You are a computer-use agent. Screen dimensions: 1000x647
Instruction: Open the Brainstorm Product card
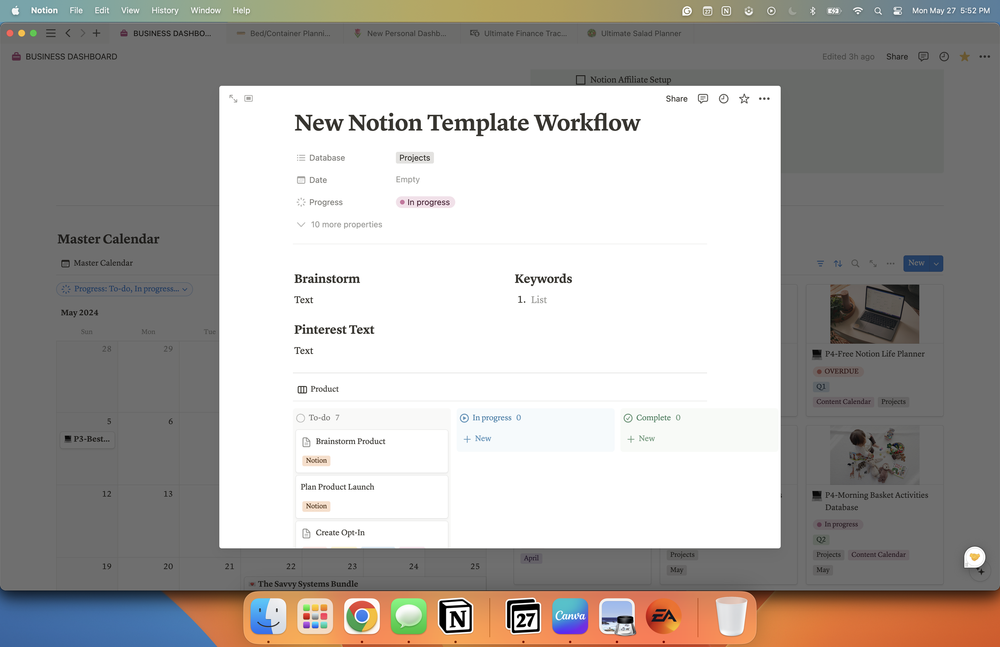[352, 441]
